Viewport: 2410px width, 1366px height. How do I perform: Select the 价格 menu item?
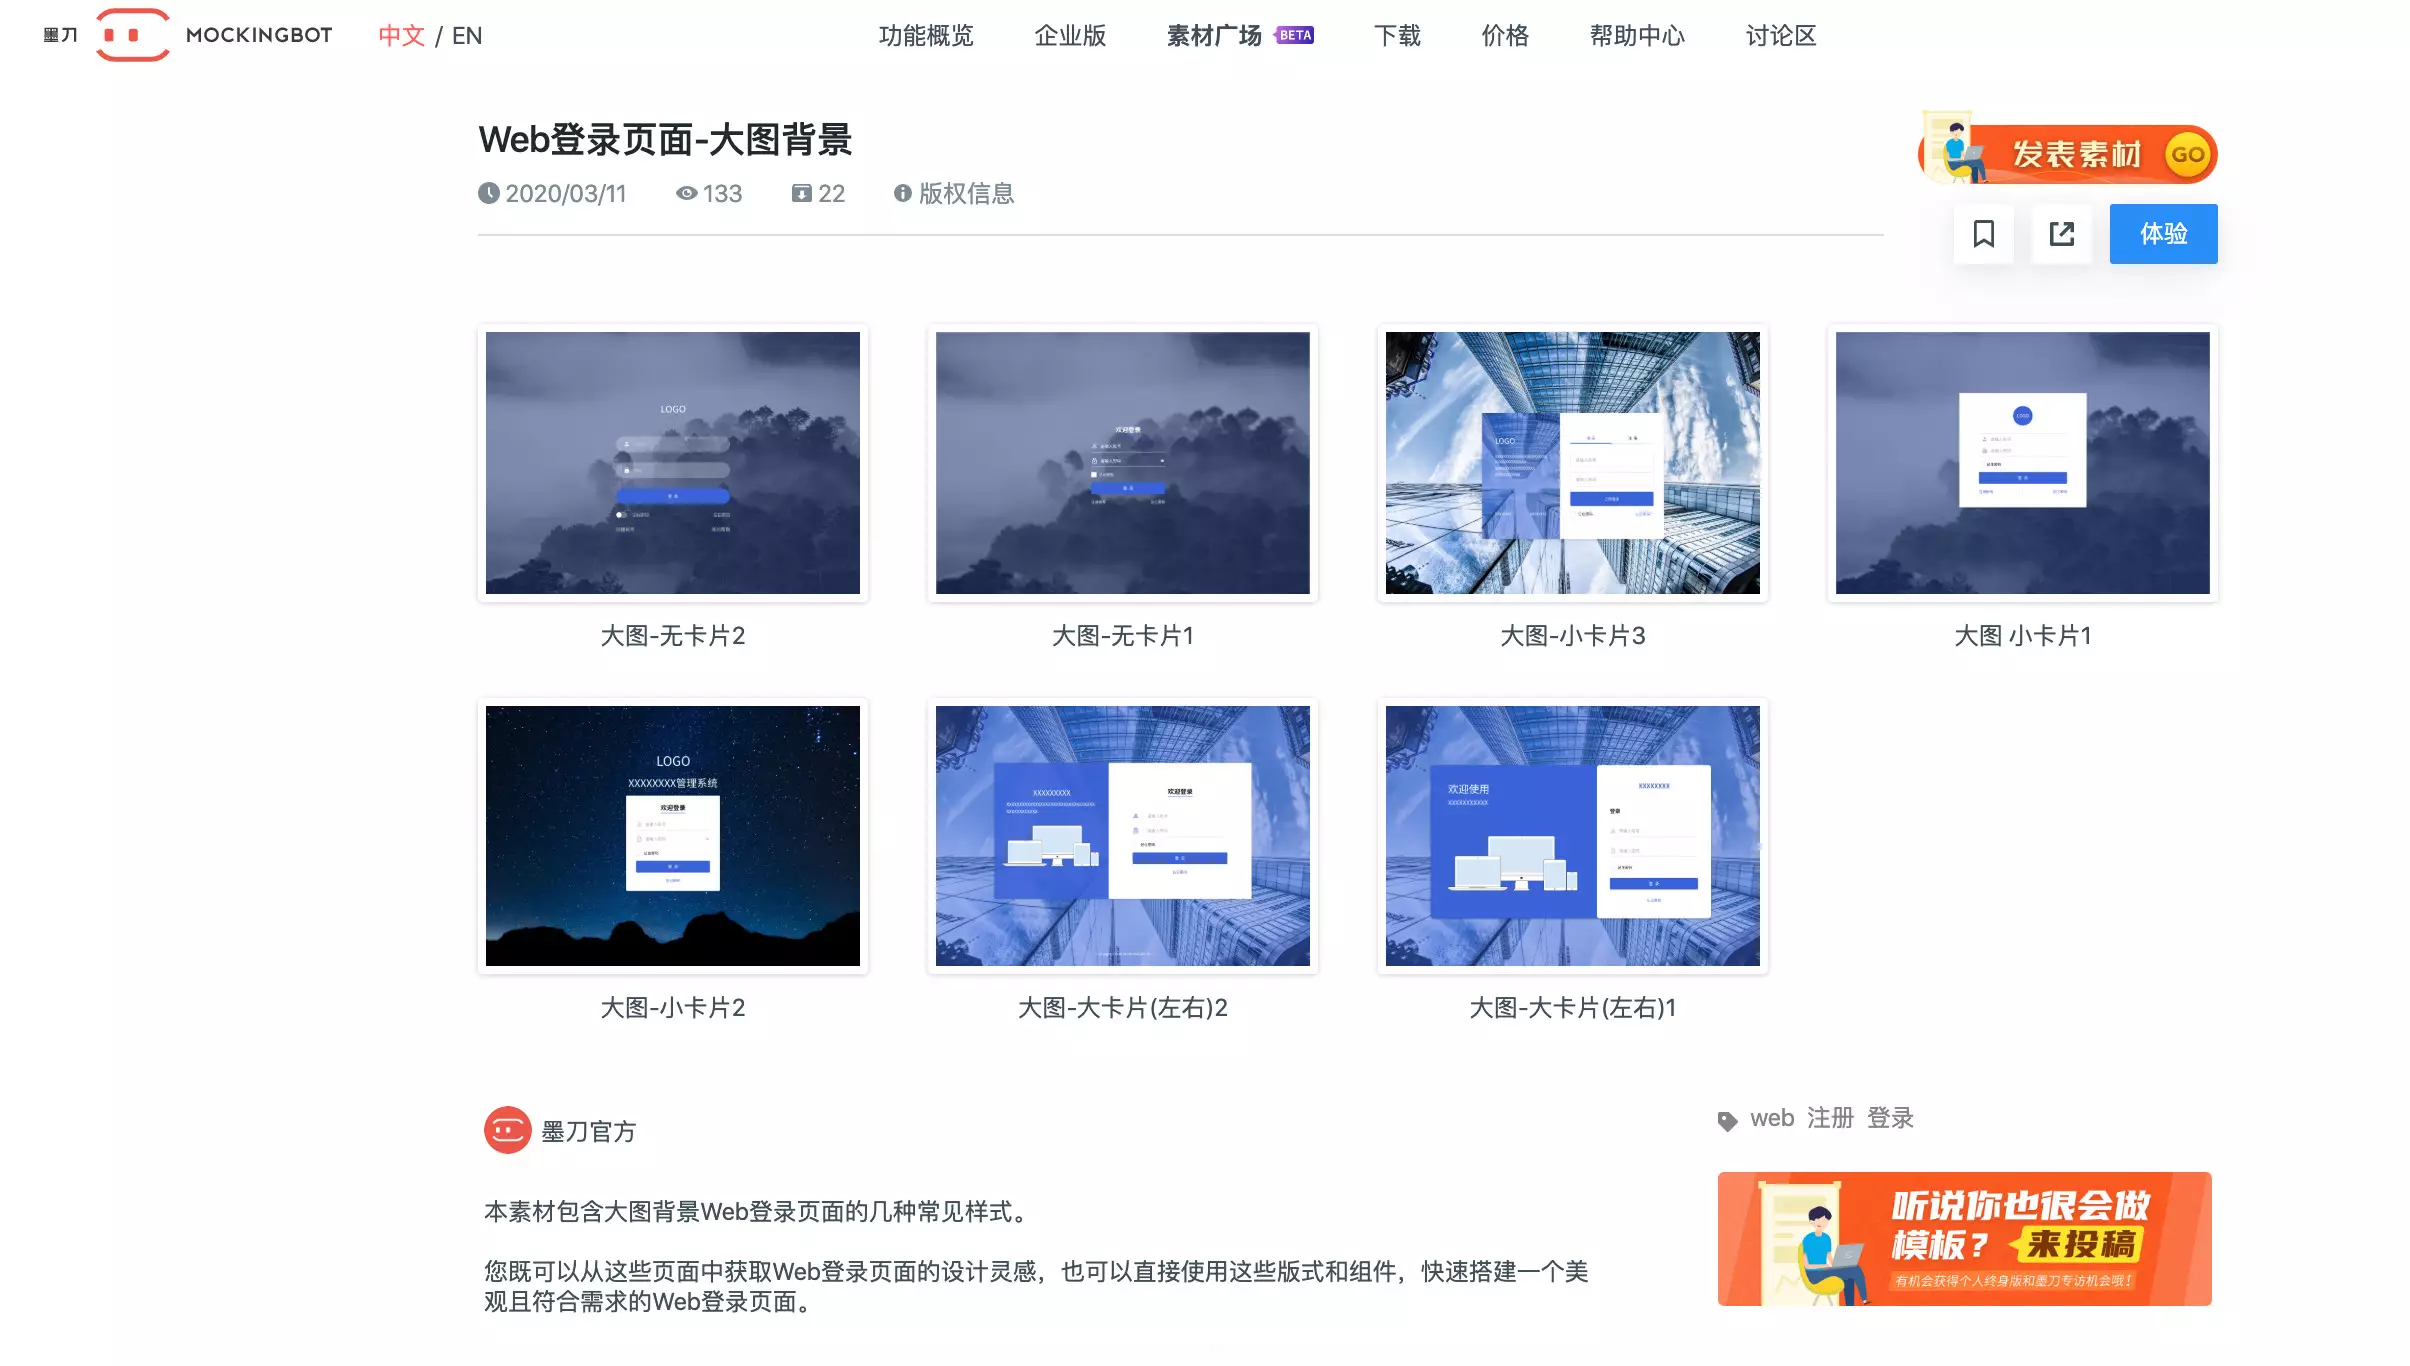coord(1503,35)
